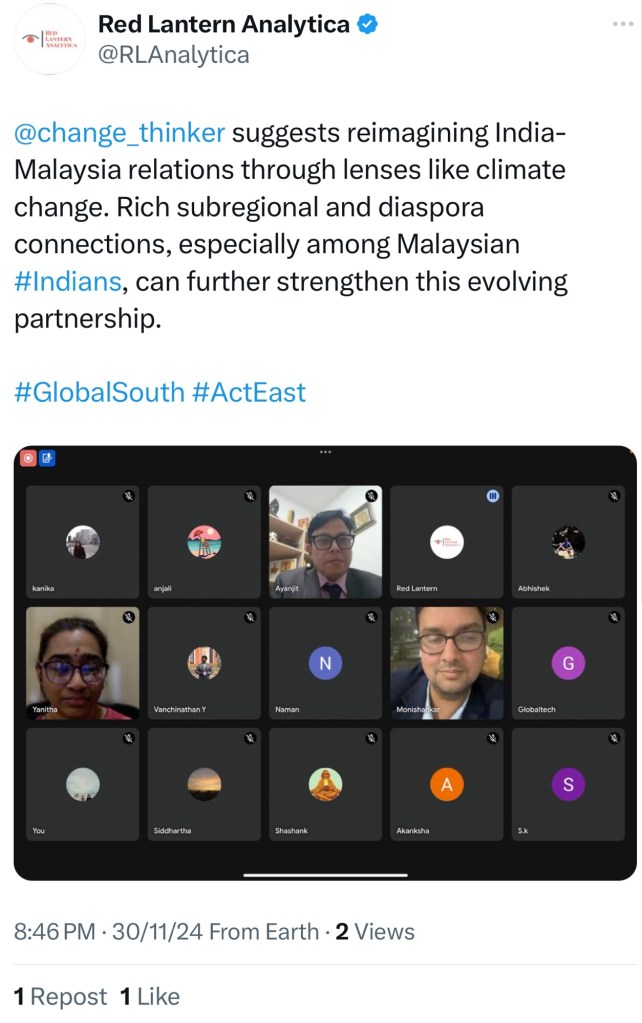
Task: Click the speaking indicator on Red Lantern's tile
Action: click(492, 496)
